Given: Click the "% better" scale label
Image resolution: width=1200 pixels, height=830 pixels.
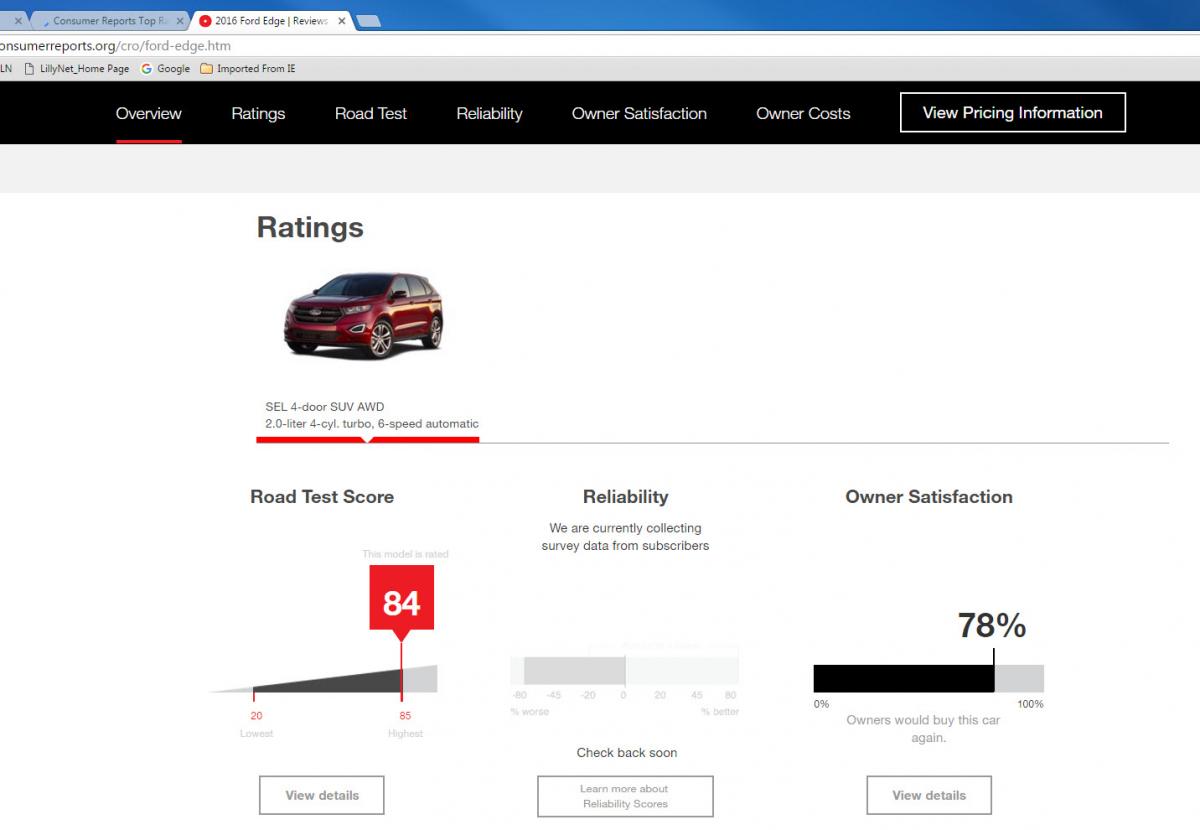Looking at the screenshot, I should point(720,712).
